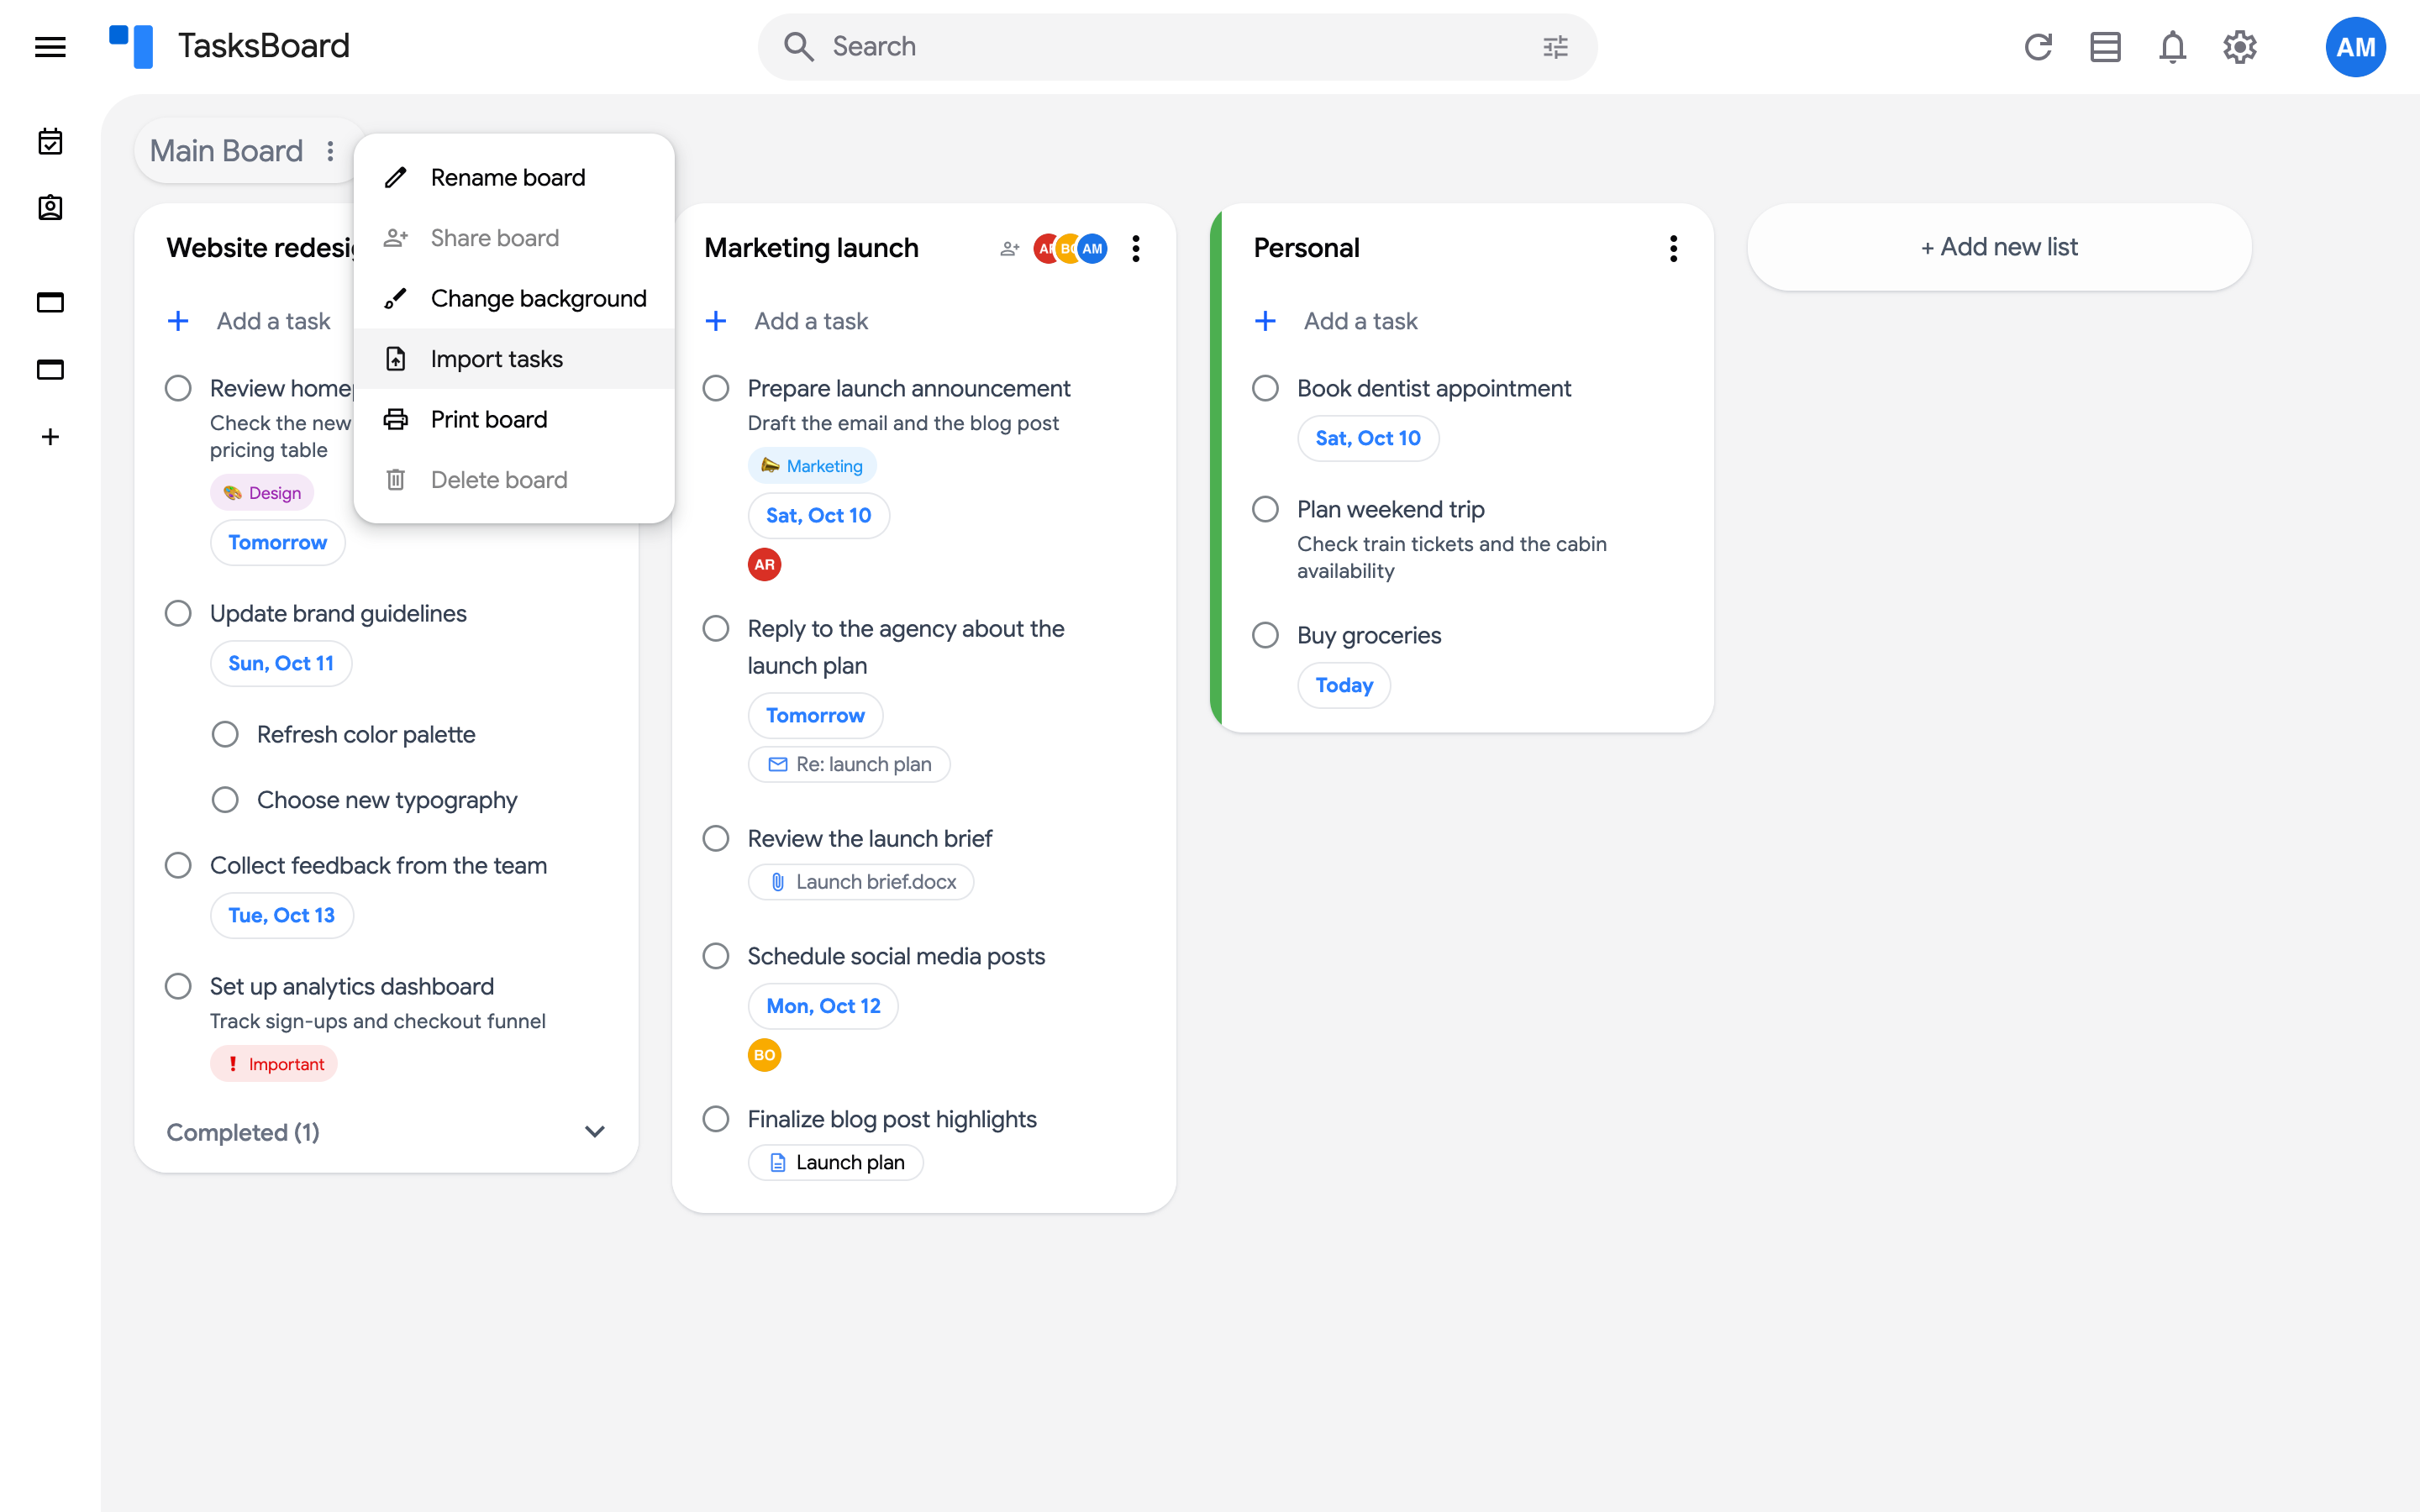Select Delete board menu item
Screen dimensions: 2420x1512
[x=514, y=480]
